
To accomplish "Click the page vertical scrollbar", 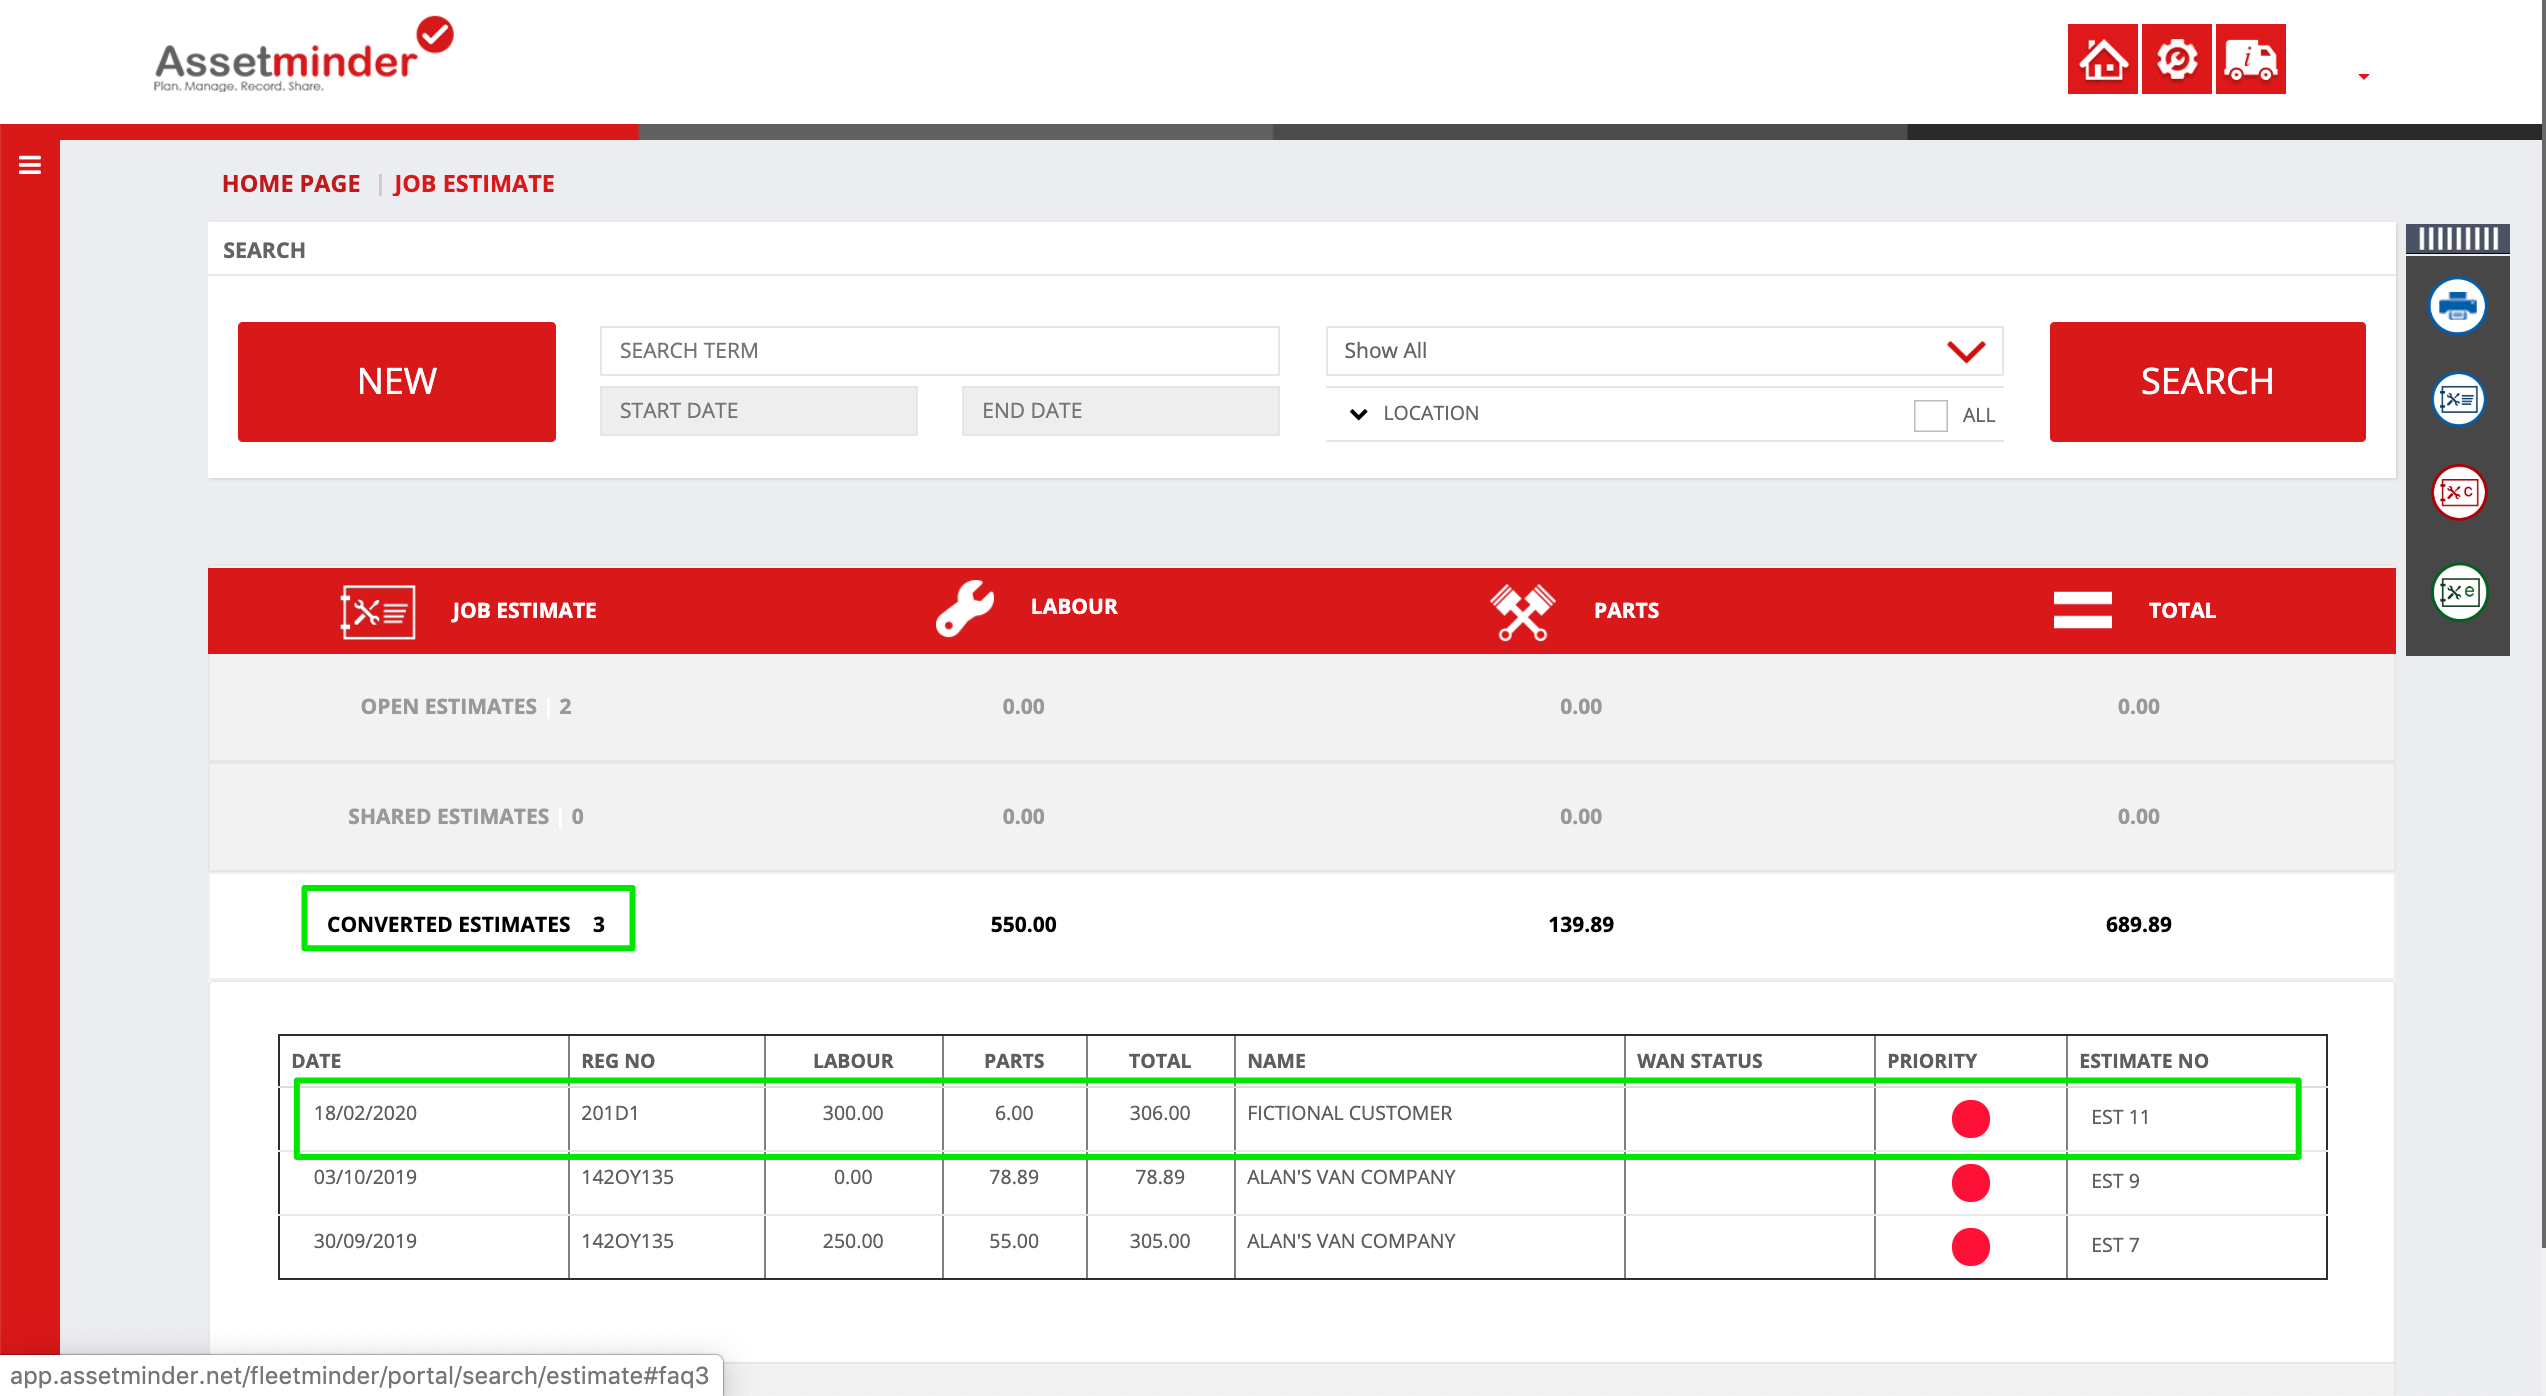I will 2541,624.
